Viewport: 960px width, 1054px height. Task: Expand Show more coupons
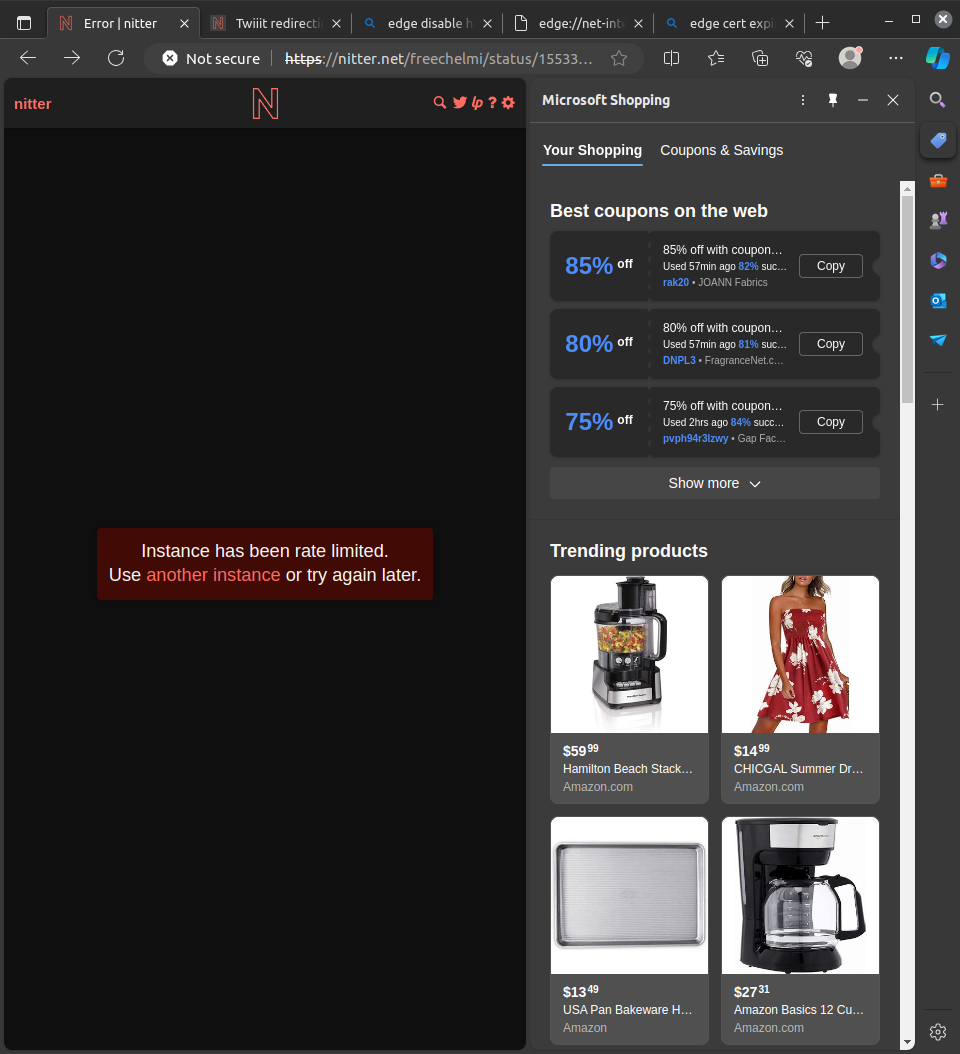715,483
